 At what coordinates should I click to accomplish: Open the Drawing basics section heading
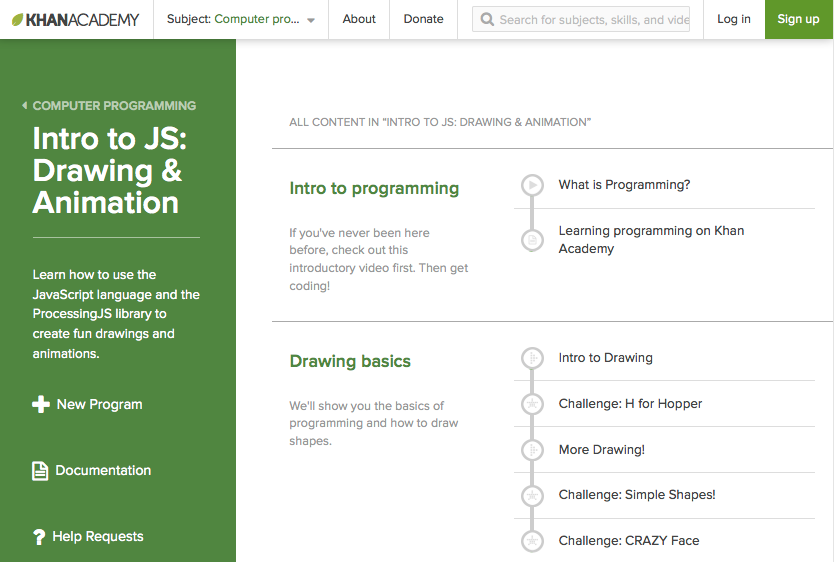click(350, 362)
